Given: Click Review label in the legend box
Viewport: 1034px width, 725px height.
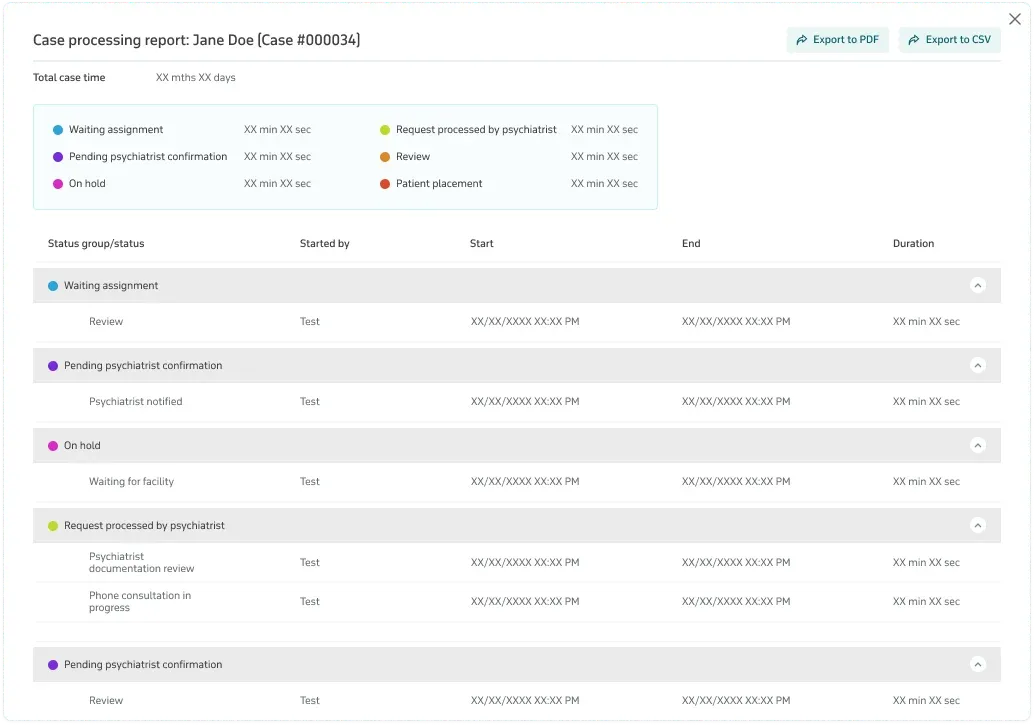Looking at the screenshot, I should pyautogui.click(x=413, y=157).
